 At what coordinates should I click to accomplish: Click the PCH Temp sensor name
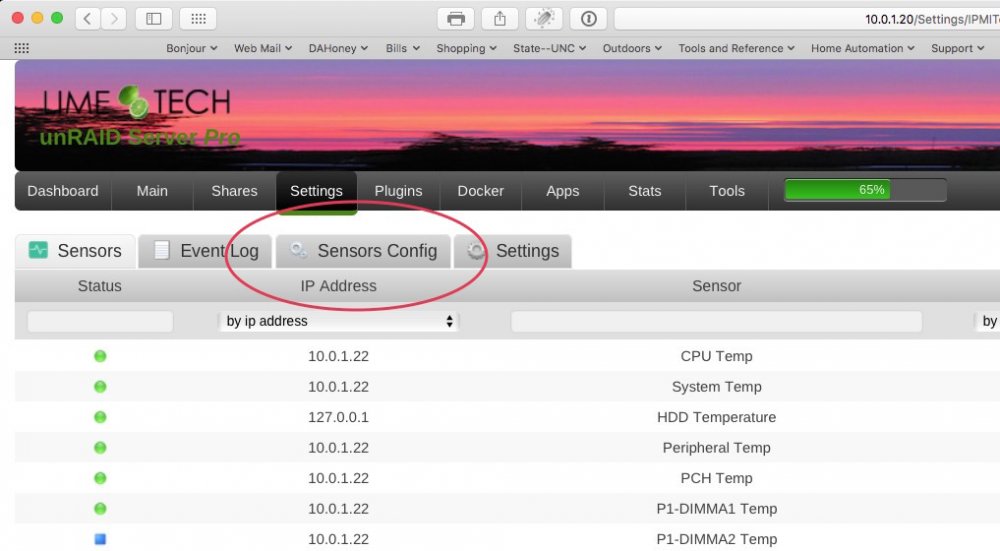pyautogui.click(x=716, y=478)
